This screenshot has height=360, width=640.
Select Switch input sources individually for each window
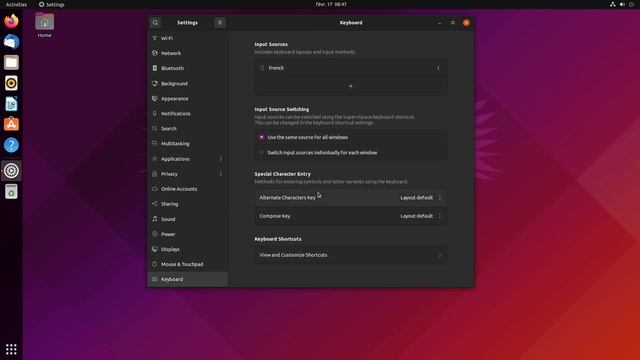pyautogui.click(x=262, y=153)
